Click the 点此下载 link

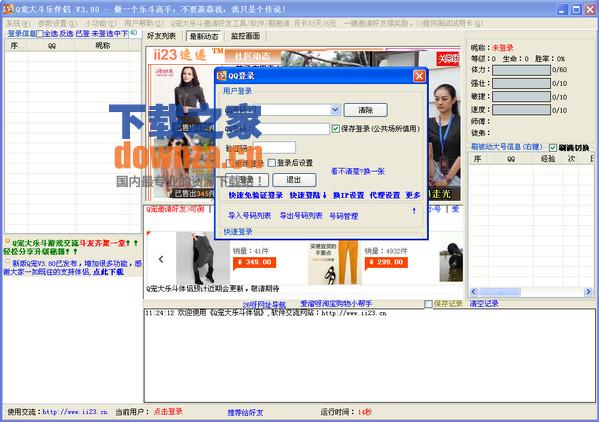point(108,272)
